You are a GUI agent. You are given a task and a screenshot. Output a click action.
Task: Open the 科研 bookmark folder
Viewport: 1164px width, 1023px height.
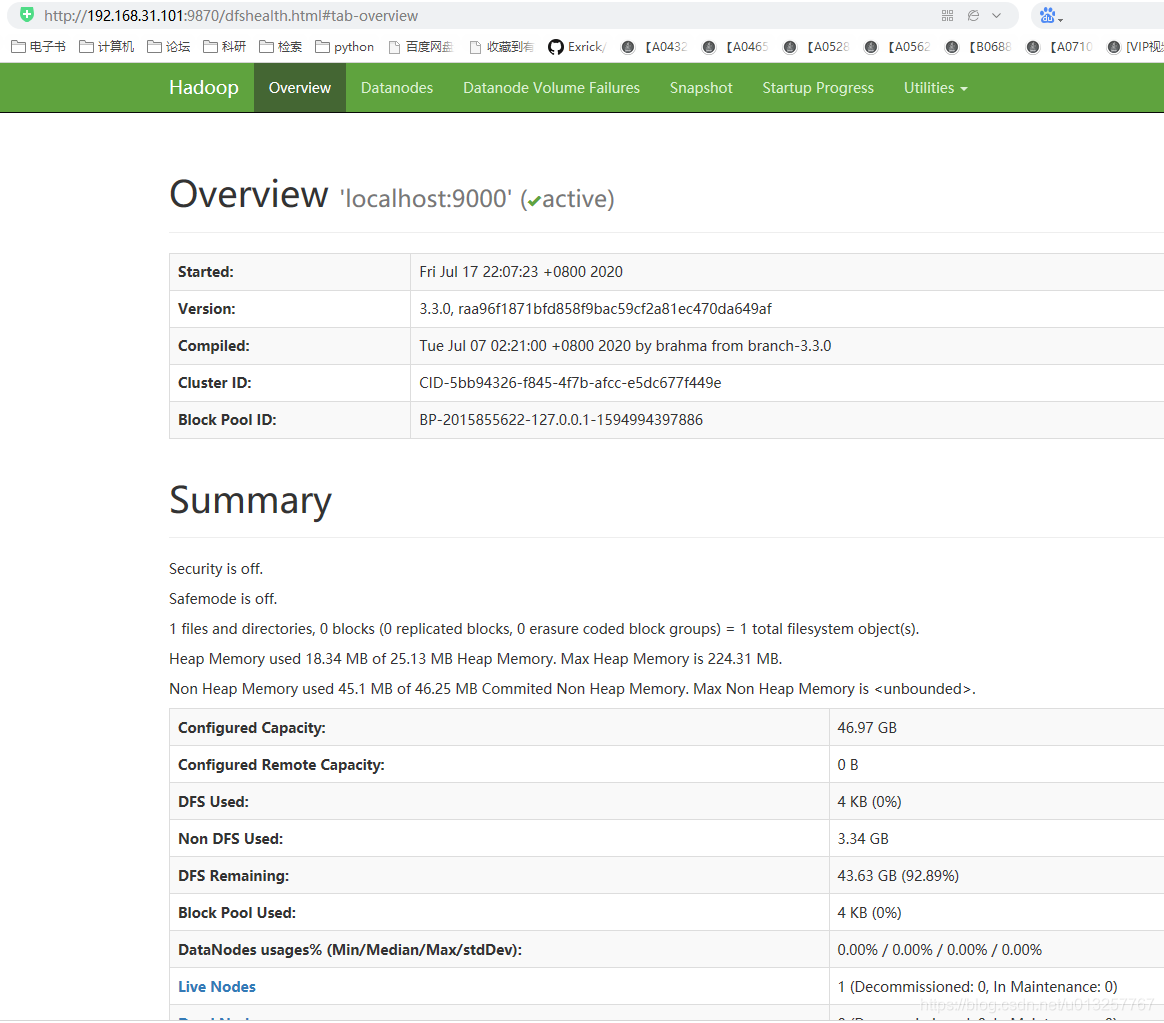click(225, 47)
